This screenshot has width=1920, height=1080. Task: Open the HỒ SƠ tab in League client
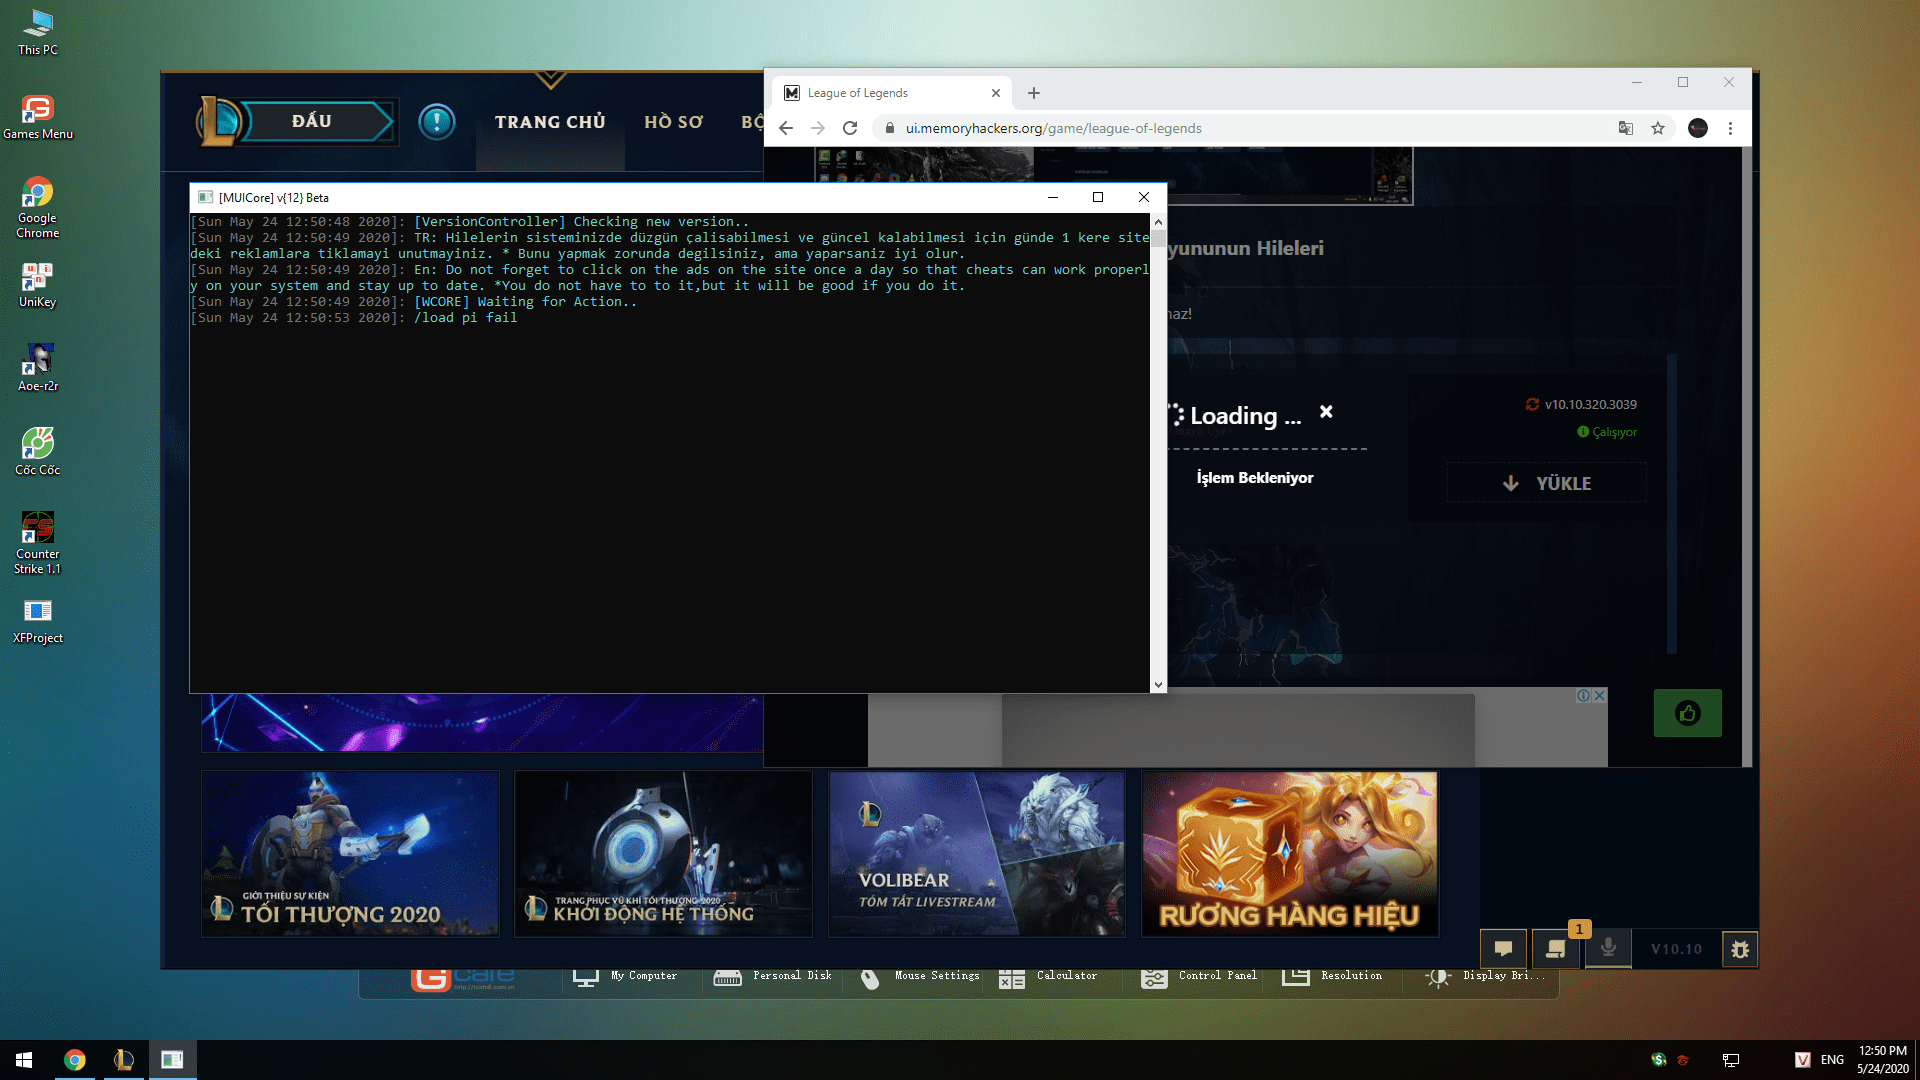[x=673, y=122]
